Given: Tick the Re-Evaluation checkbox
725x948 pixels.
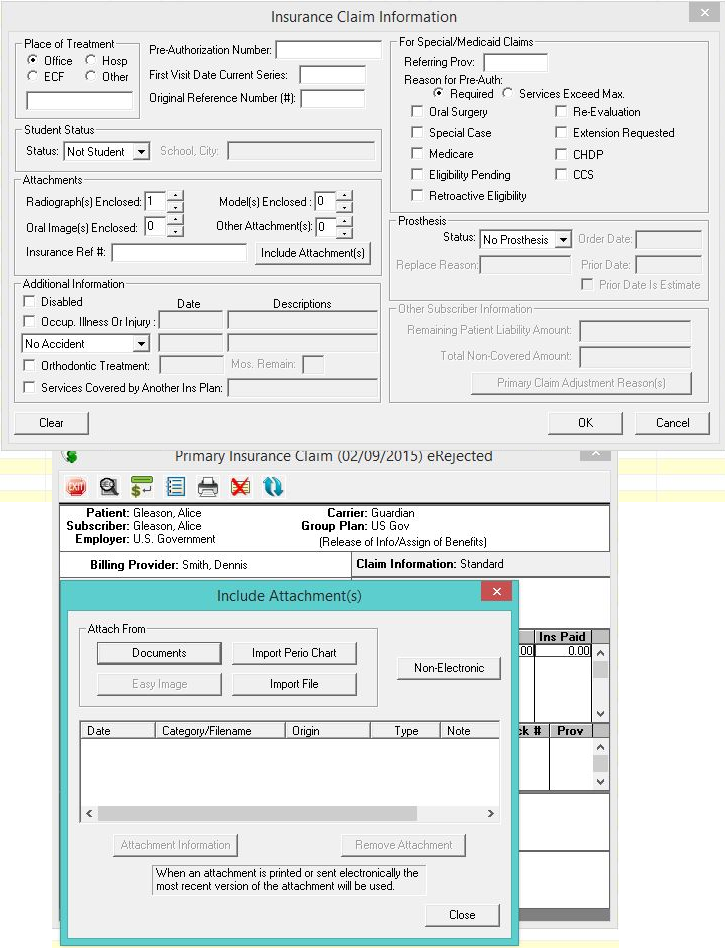Looking at the screenshot, I should [x=561, y=111].
